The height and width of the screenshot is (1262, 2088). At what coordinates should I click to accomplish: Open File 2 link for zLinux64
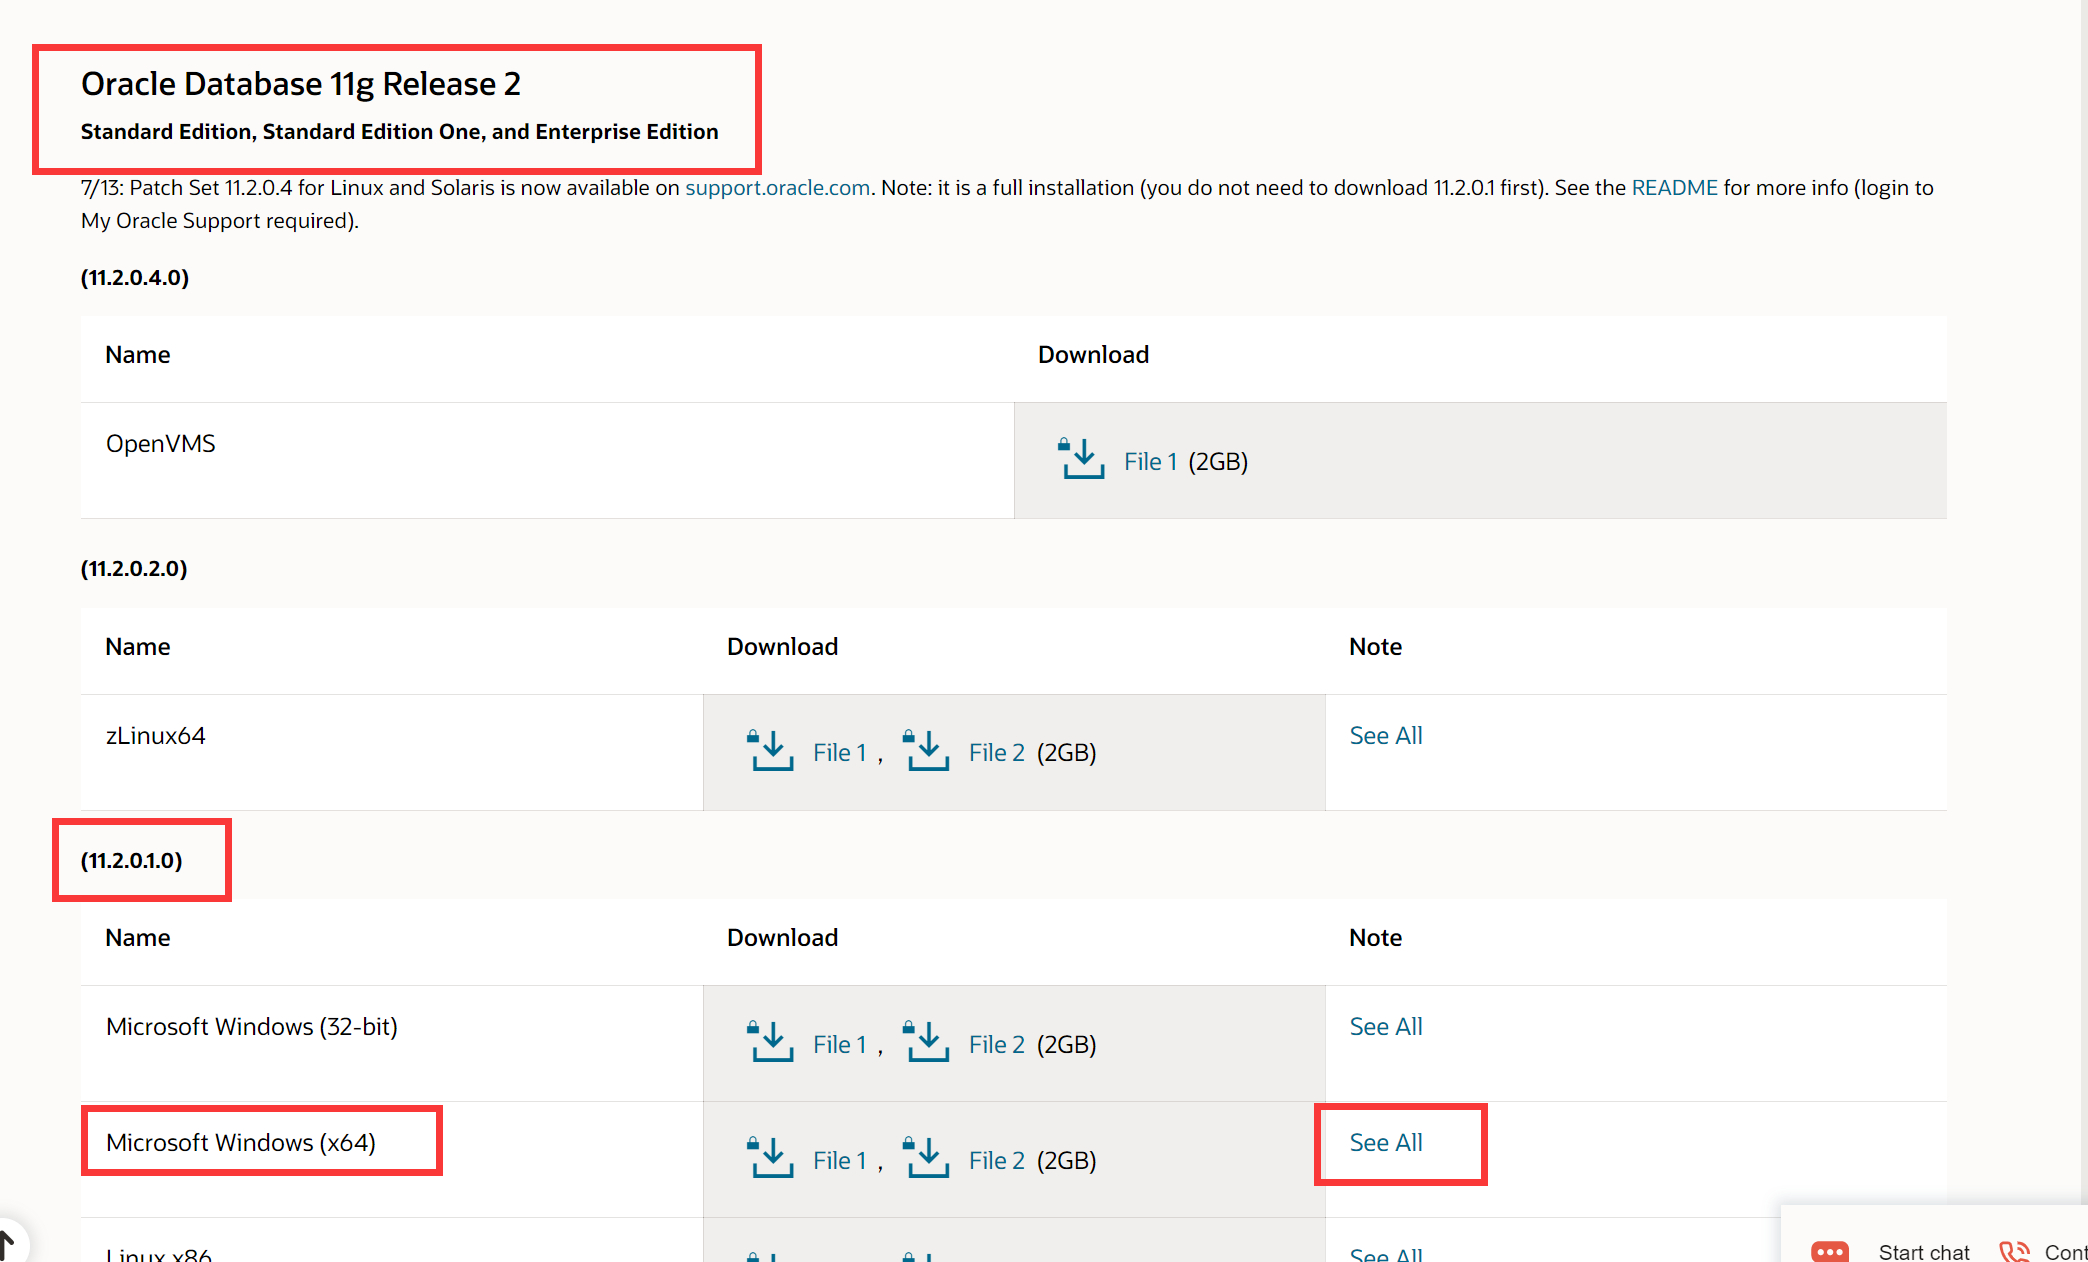(x=996, y=753)
